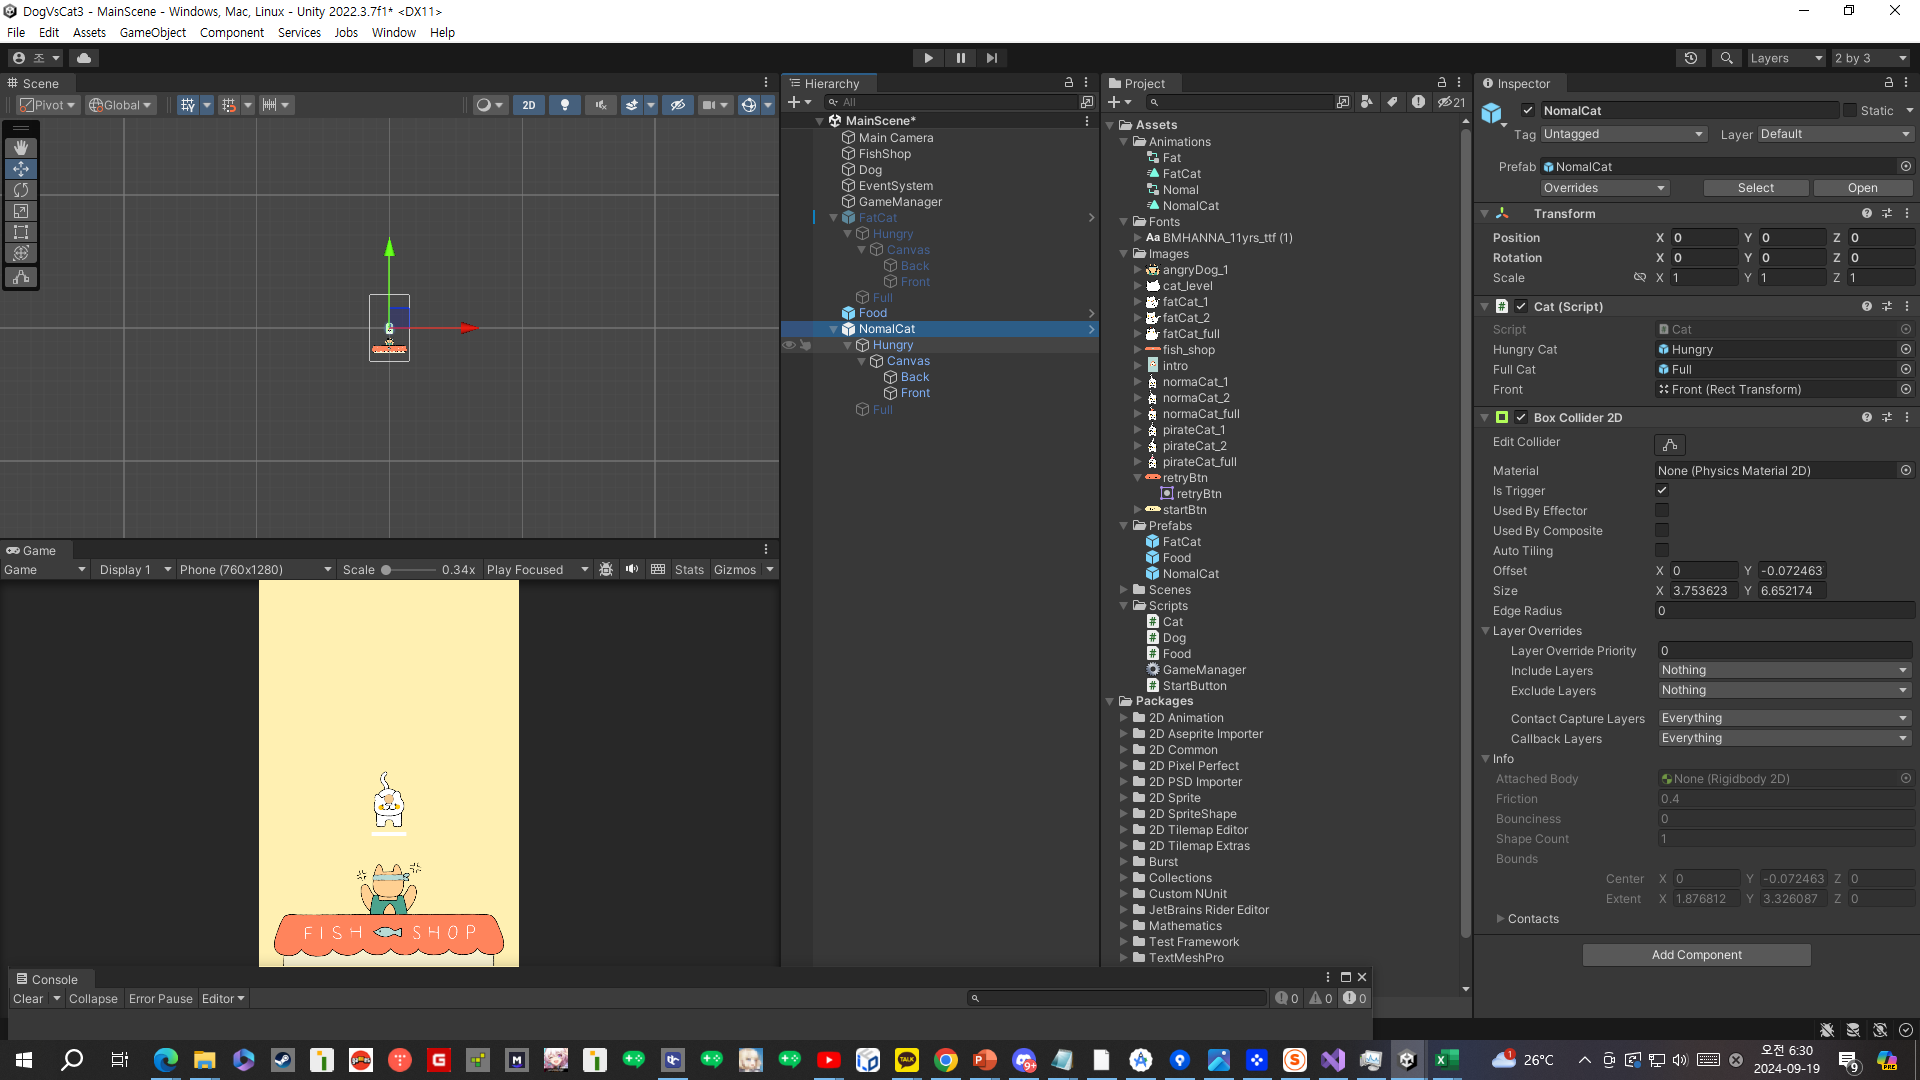Adjust the Game view Scale slider
The image size is (1920, 1080).
click(386, 570)
